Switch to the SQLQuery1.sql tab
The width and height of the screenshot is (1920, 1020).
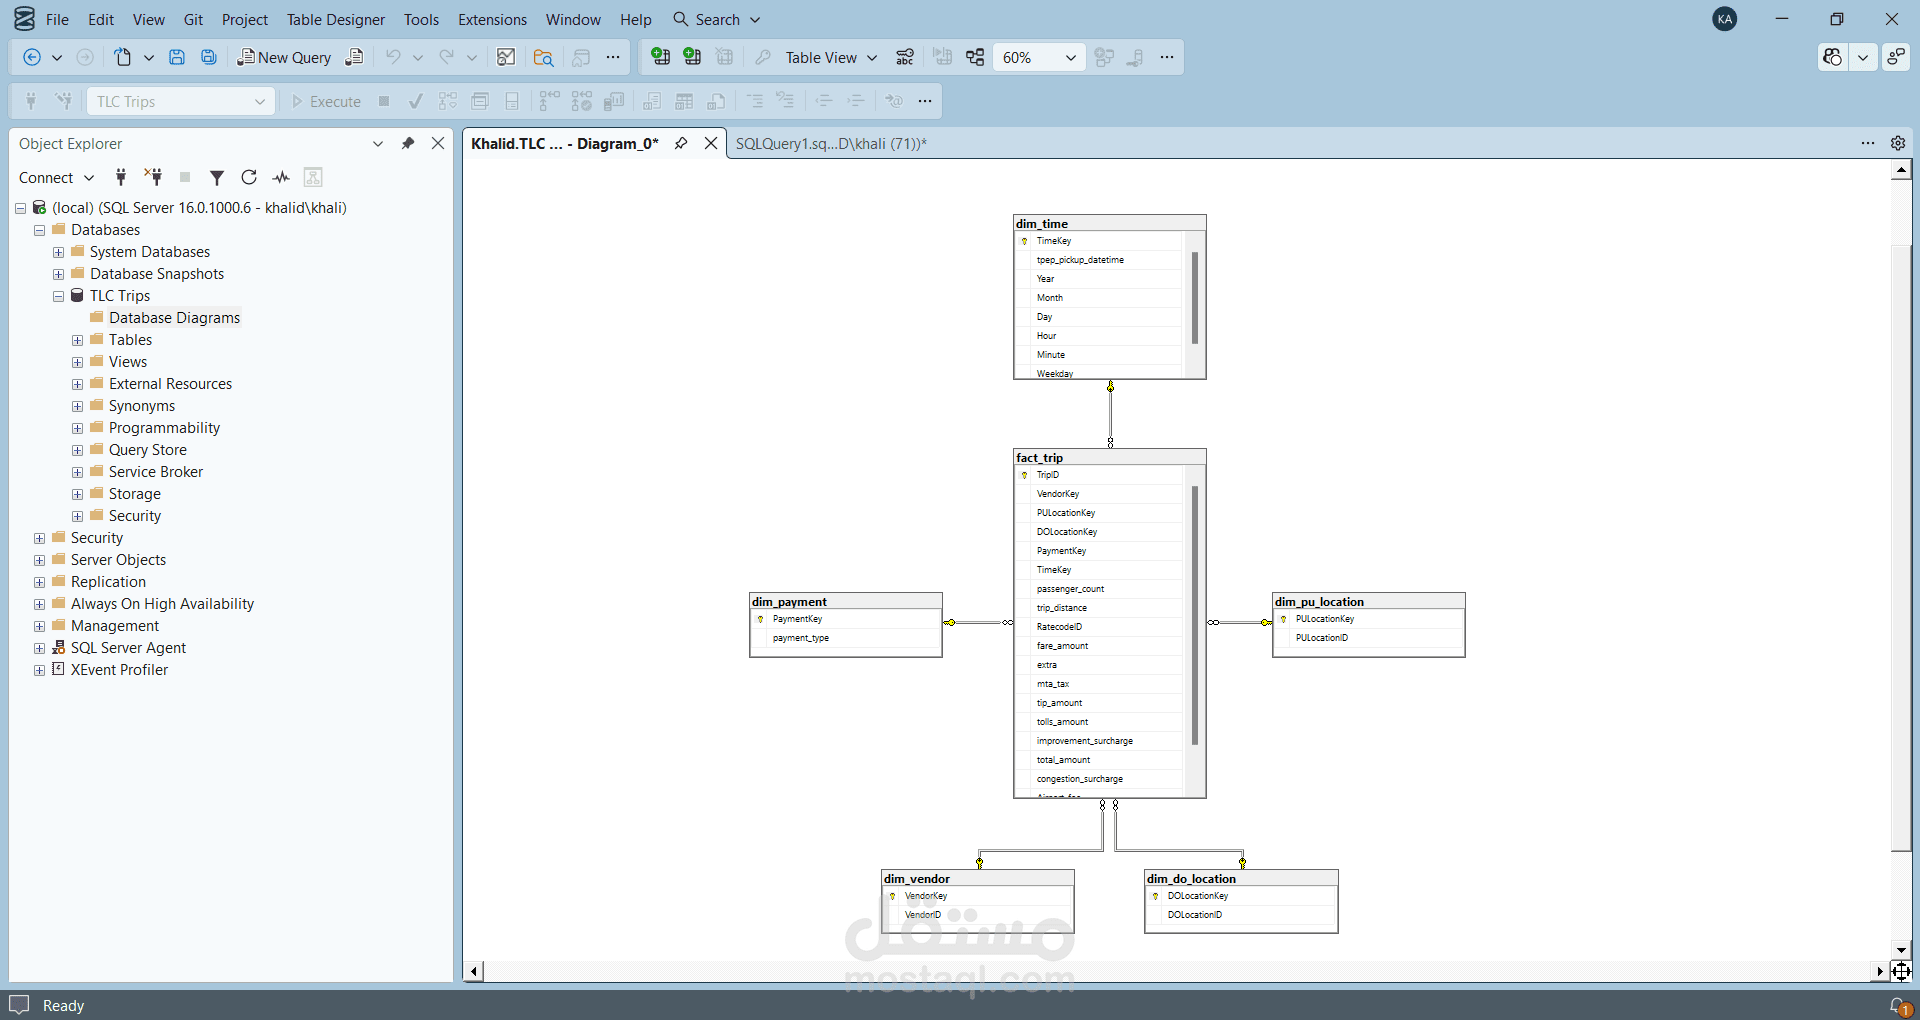(x=831, y=143)
